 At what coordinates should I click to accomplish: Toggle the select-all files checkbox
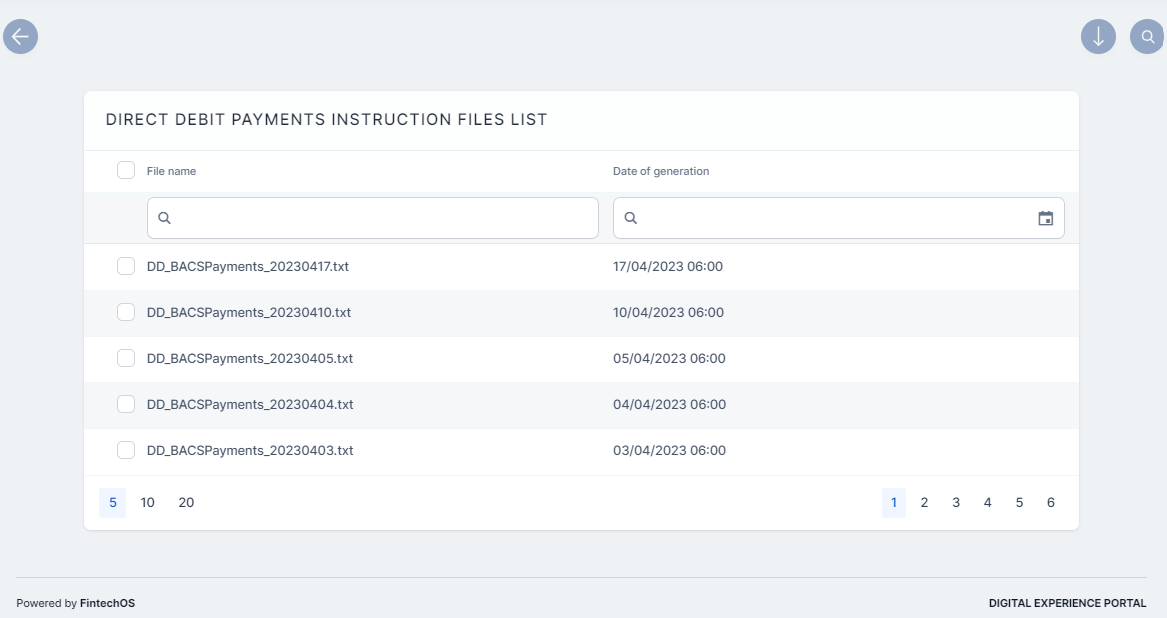tap(126, 170)
